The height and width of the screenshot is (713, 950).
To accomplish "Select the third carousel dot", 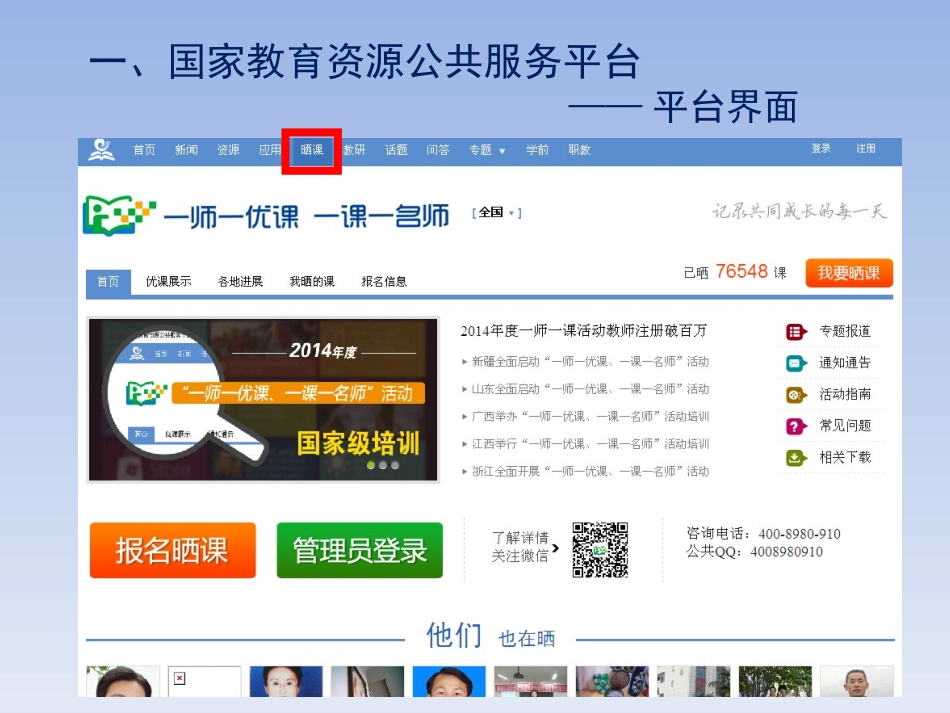I will (x=395, y=465).
